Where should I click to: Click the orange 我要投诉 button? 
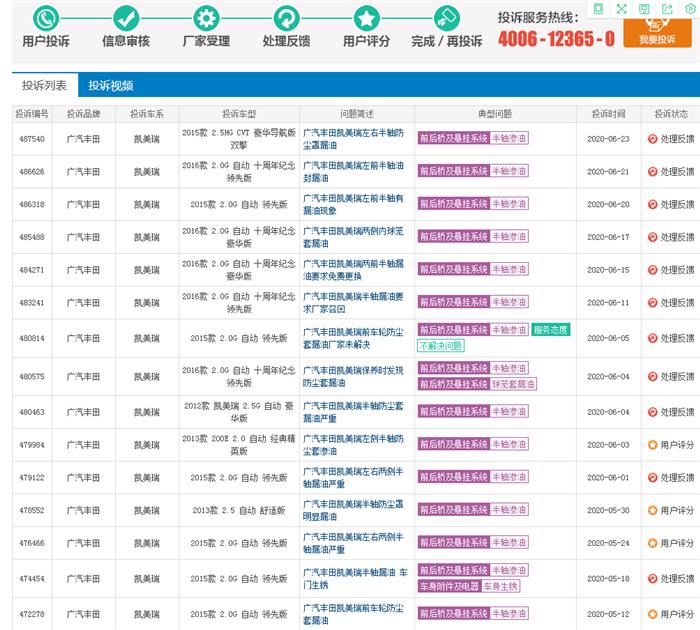657,33
